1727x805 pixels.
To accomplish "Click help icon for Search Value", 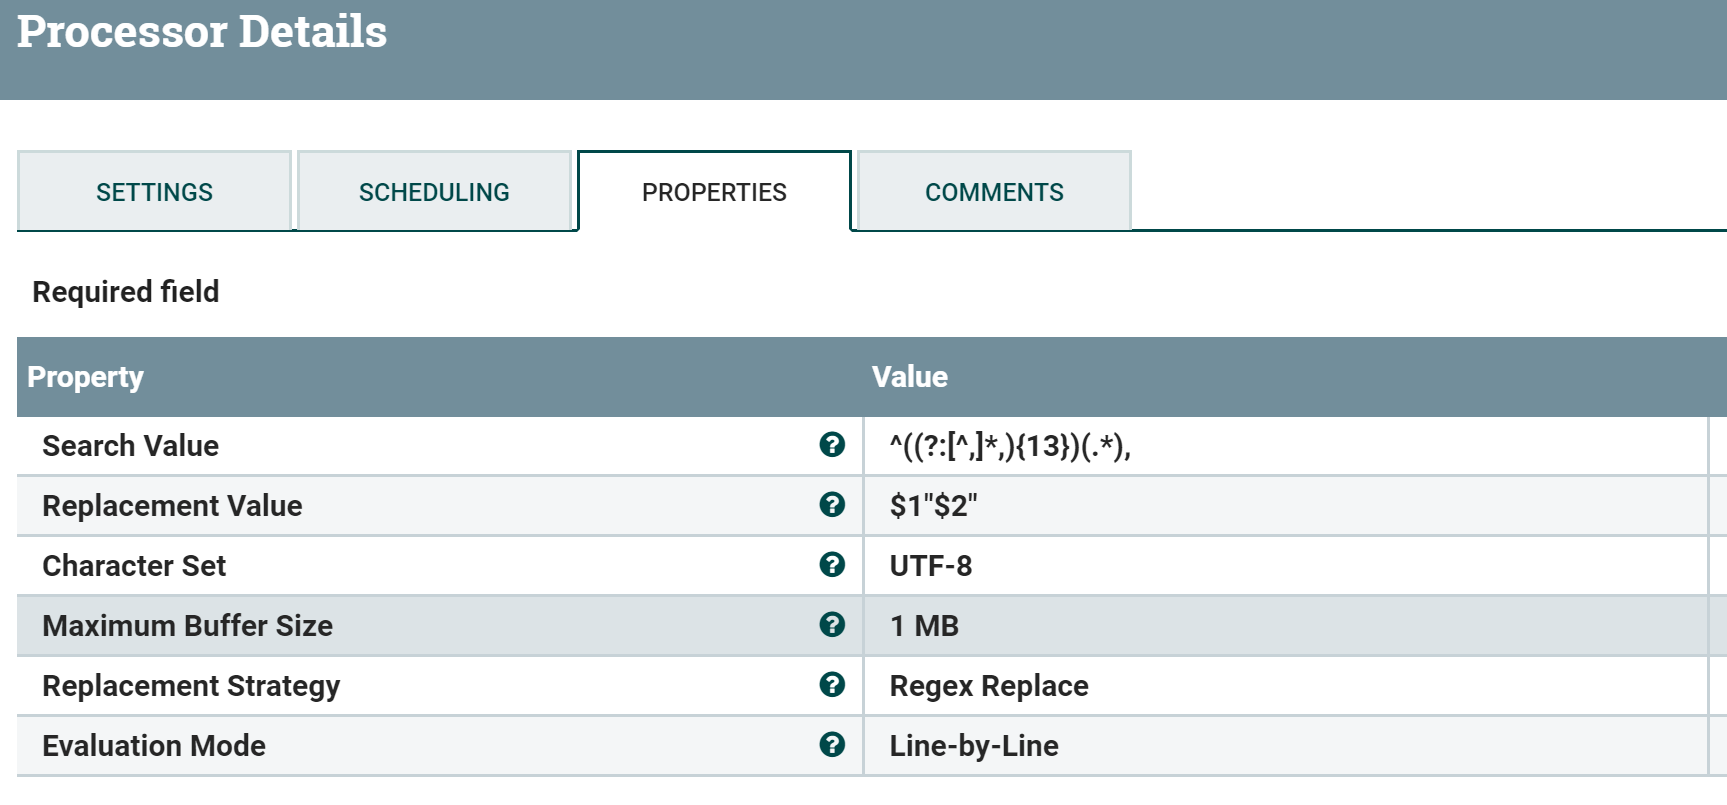I will click(x=831, y=445).
